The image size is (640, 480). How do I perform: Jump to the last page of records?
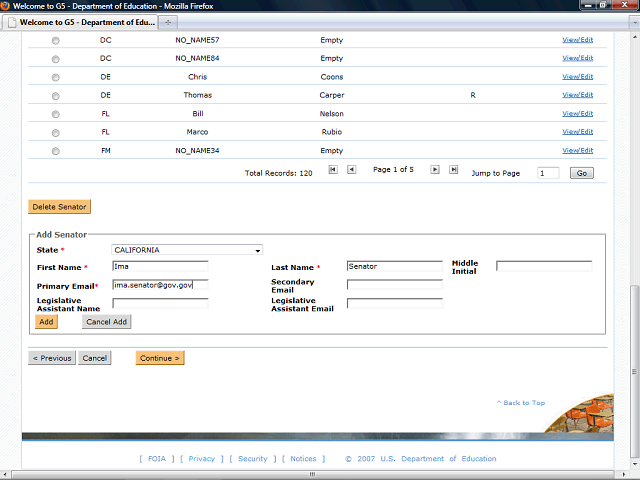point(454,170)
